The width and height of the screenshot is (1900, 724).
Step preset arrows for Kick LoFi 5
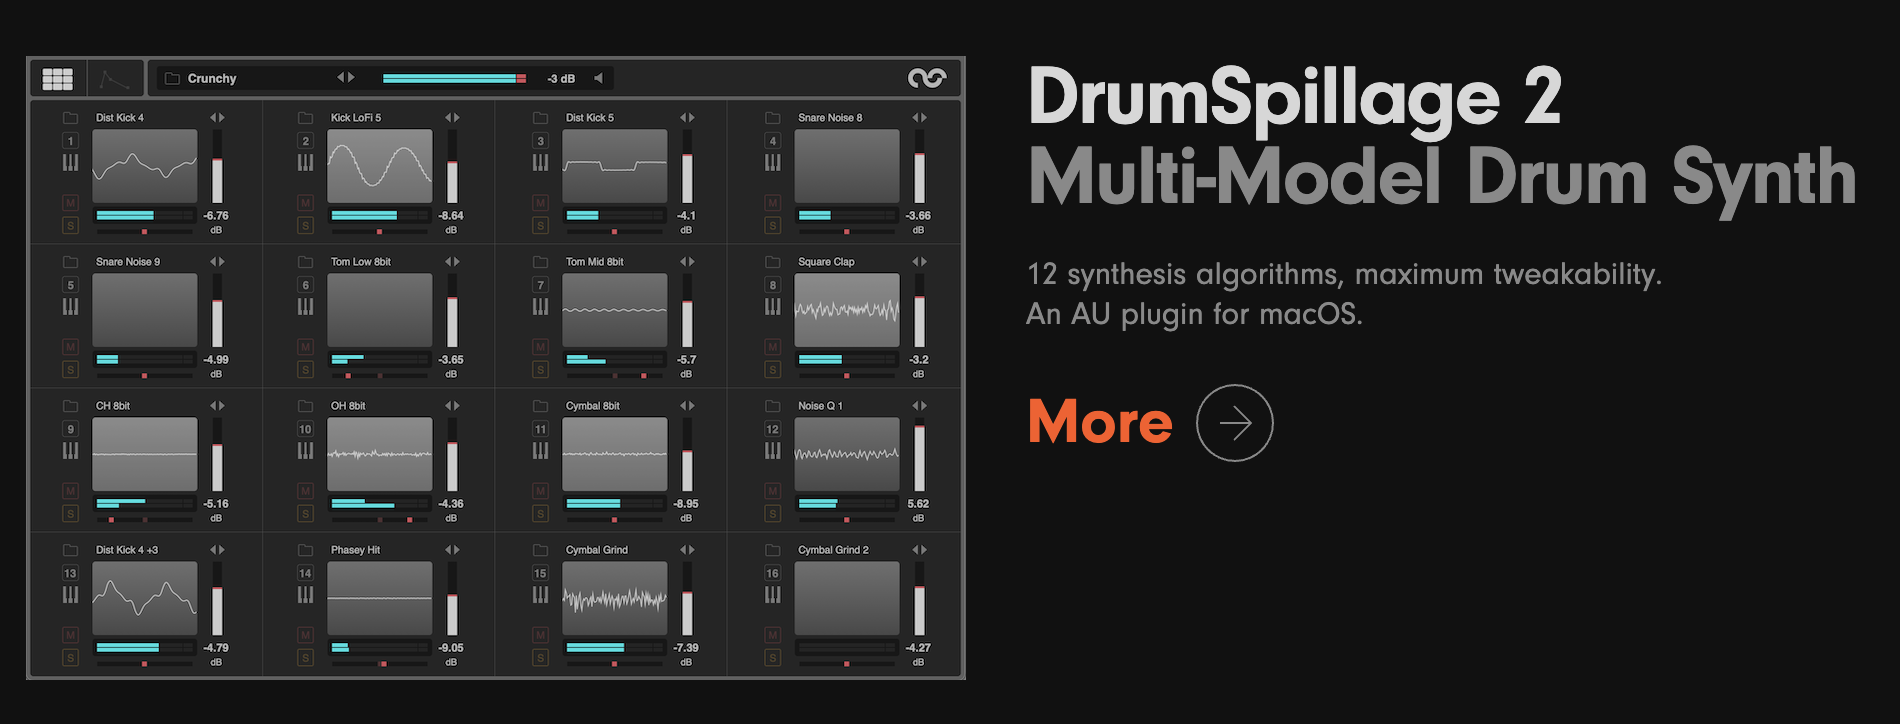pyautogui.click(x=452, y=118)
